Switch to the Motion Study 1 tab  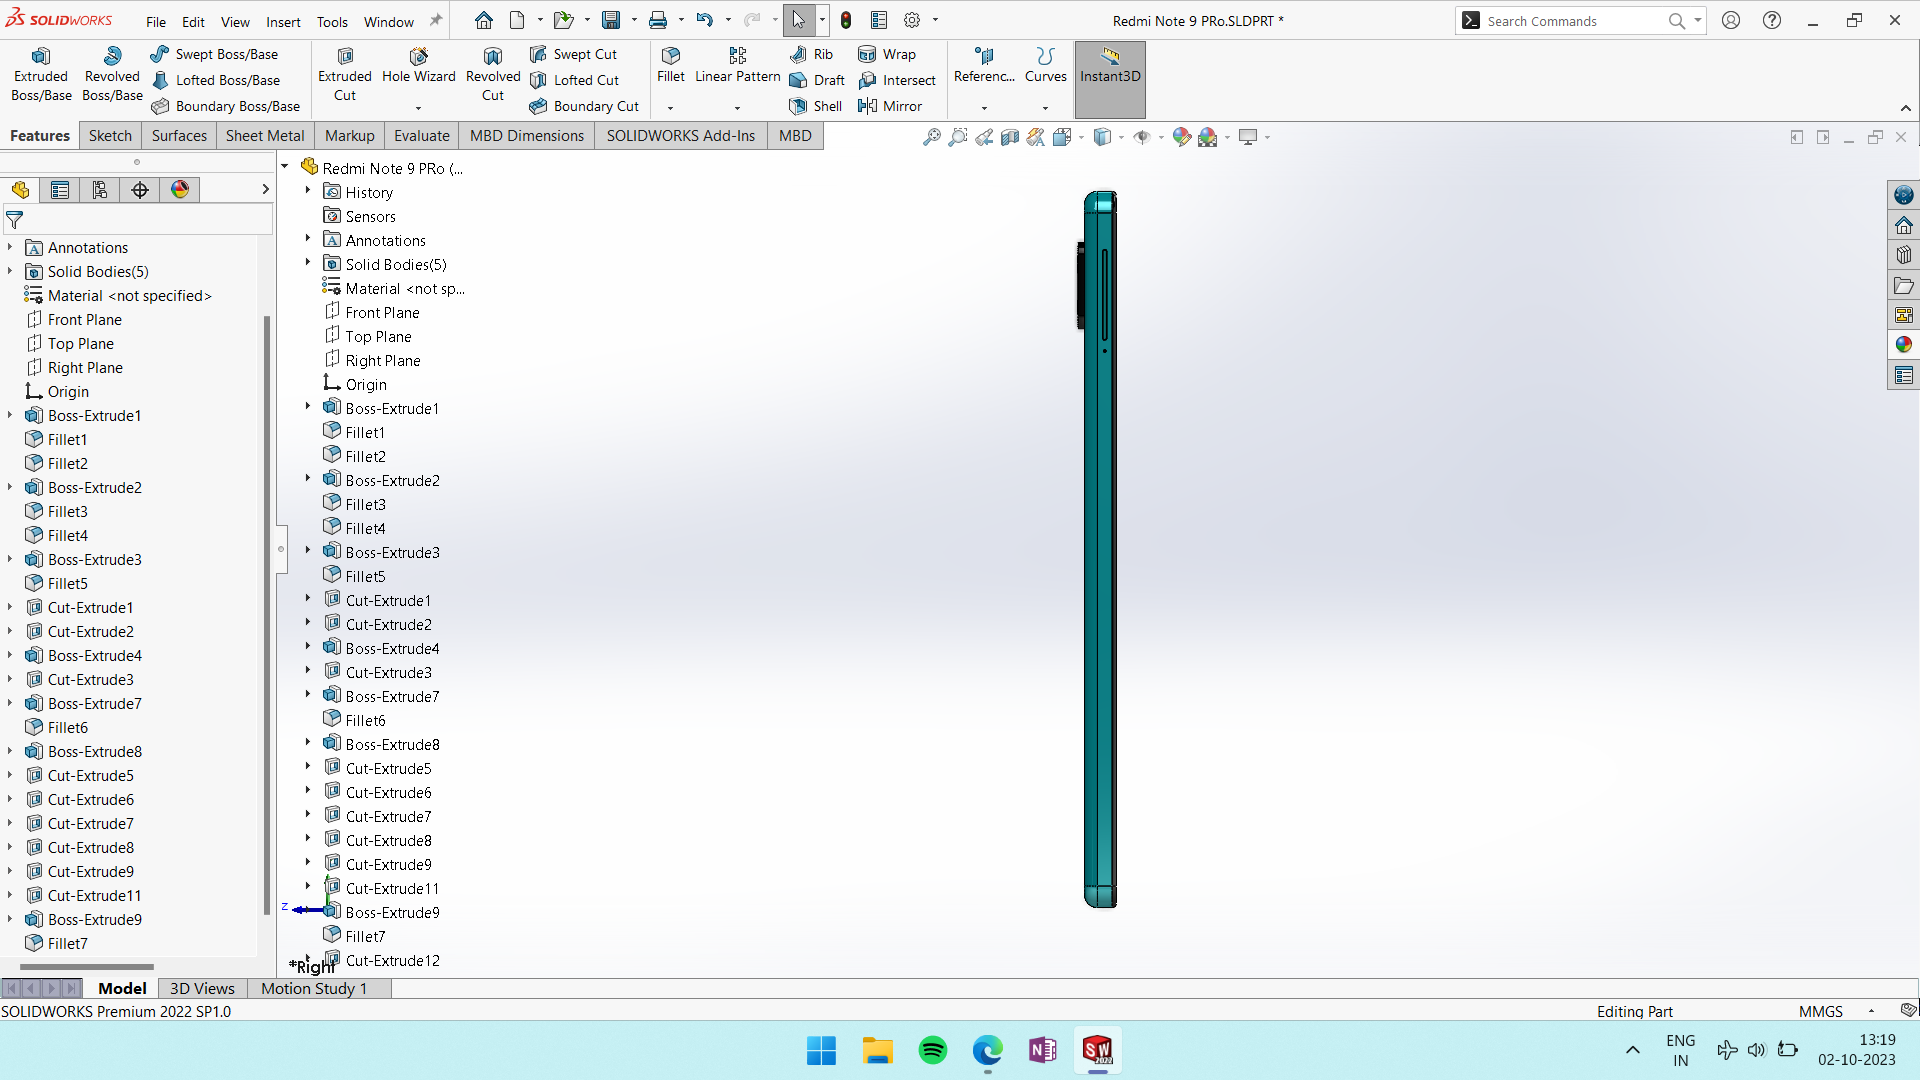pyautogui.click(x=314, y=988)
